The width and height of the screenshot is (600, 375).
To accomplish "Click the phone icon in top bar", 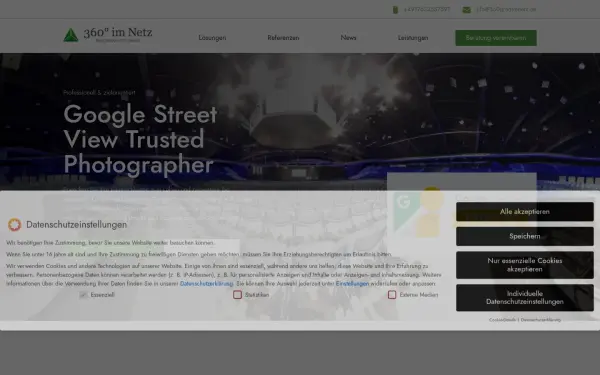I will pyautogui.click(x=395, y=10).
